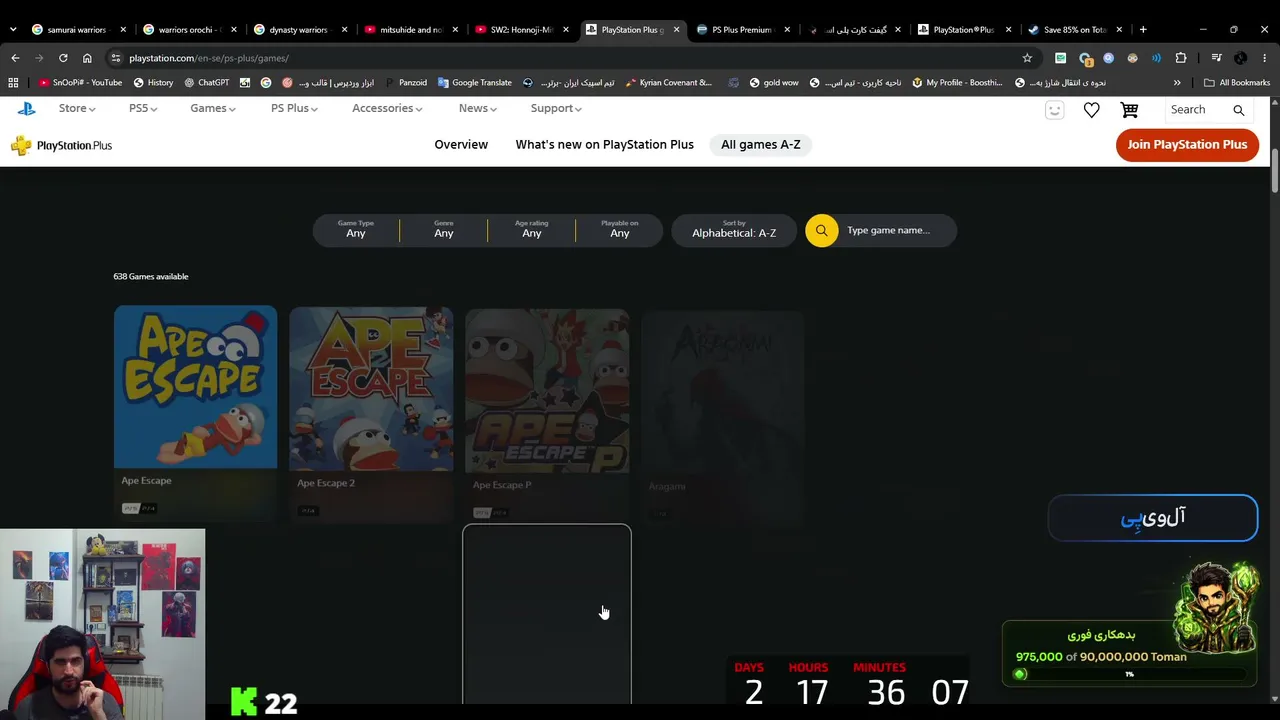Click the yellow game search icon

[821, 231]
